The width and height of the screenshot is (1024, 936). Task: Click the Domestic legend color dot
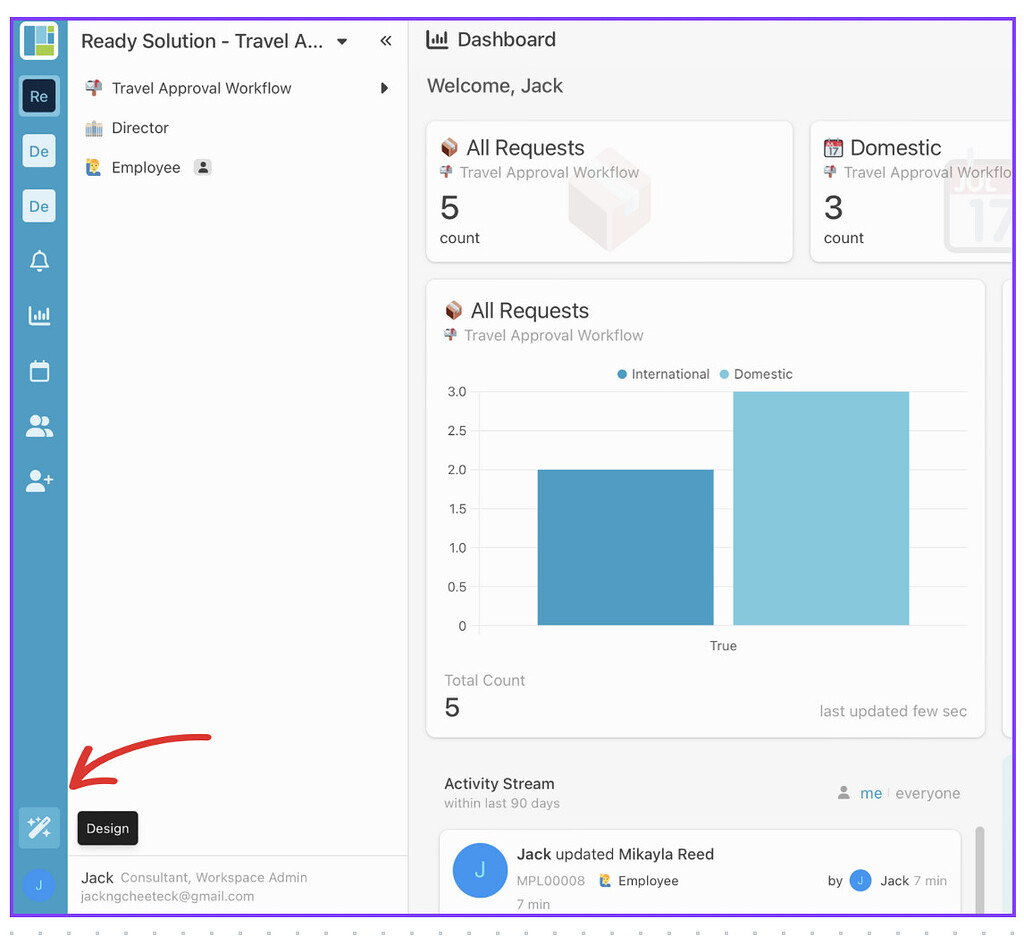(x=725, y=374)
